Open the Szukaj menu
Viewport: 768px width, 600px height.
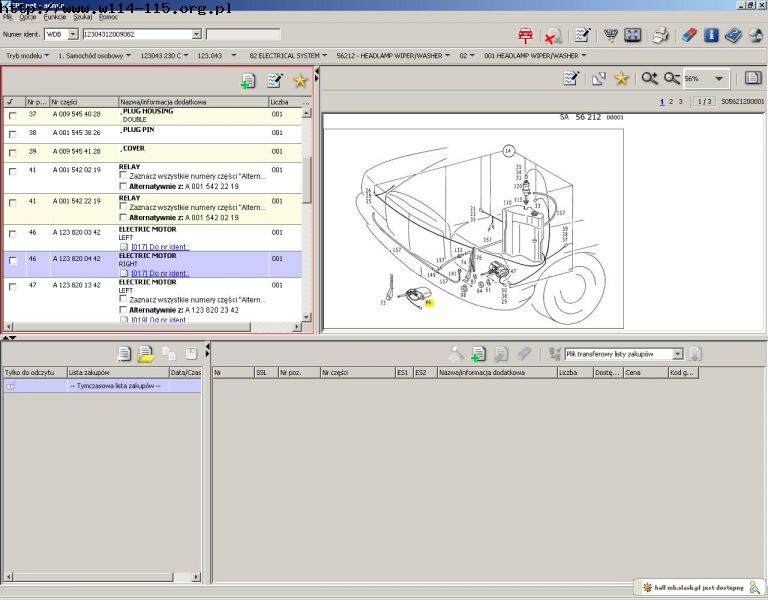[83, 17]
